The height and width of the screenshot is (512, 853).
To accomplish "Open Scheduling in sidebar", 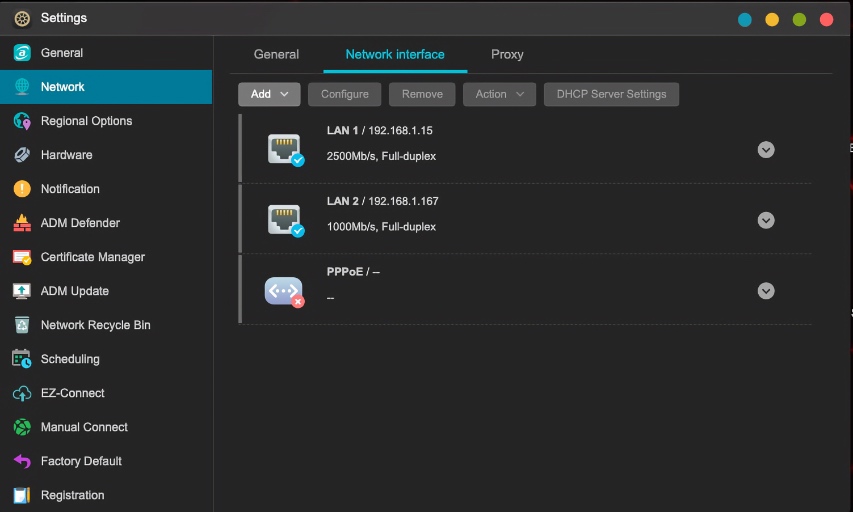I will pyautogui.click(x=106, y=359).
